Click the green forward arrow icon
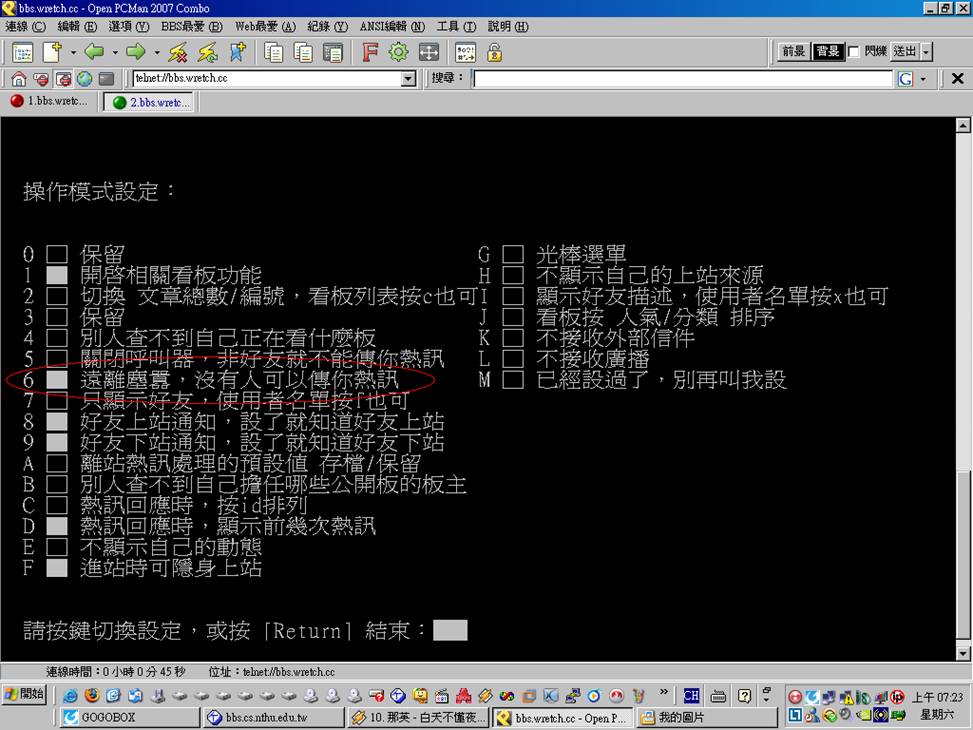Screen dimensions: 973x730 pos(136,52)
